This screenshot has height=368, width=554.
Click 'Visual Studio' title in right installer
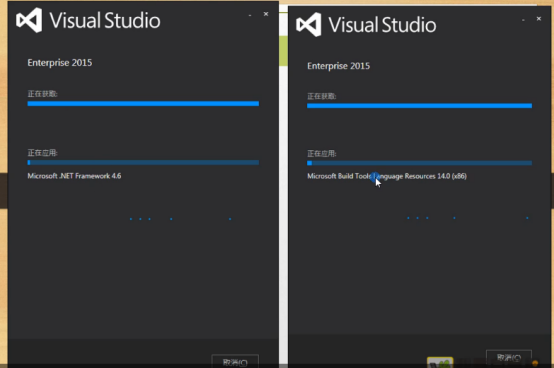[x=382, y=25]
